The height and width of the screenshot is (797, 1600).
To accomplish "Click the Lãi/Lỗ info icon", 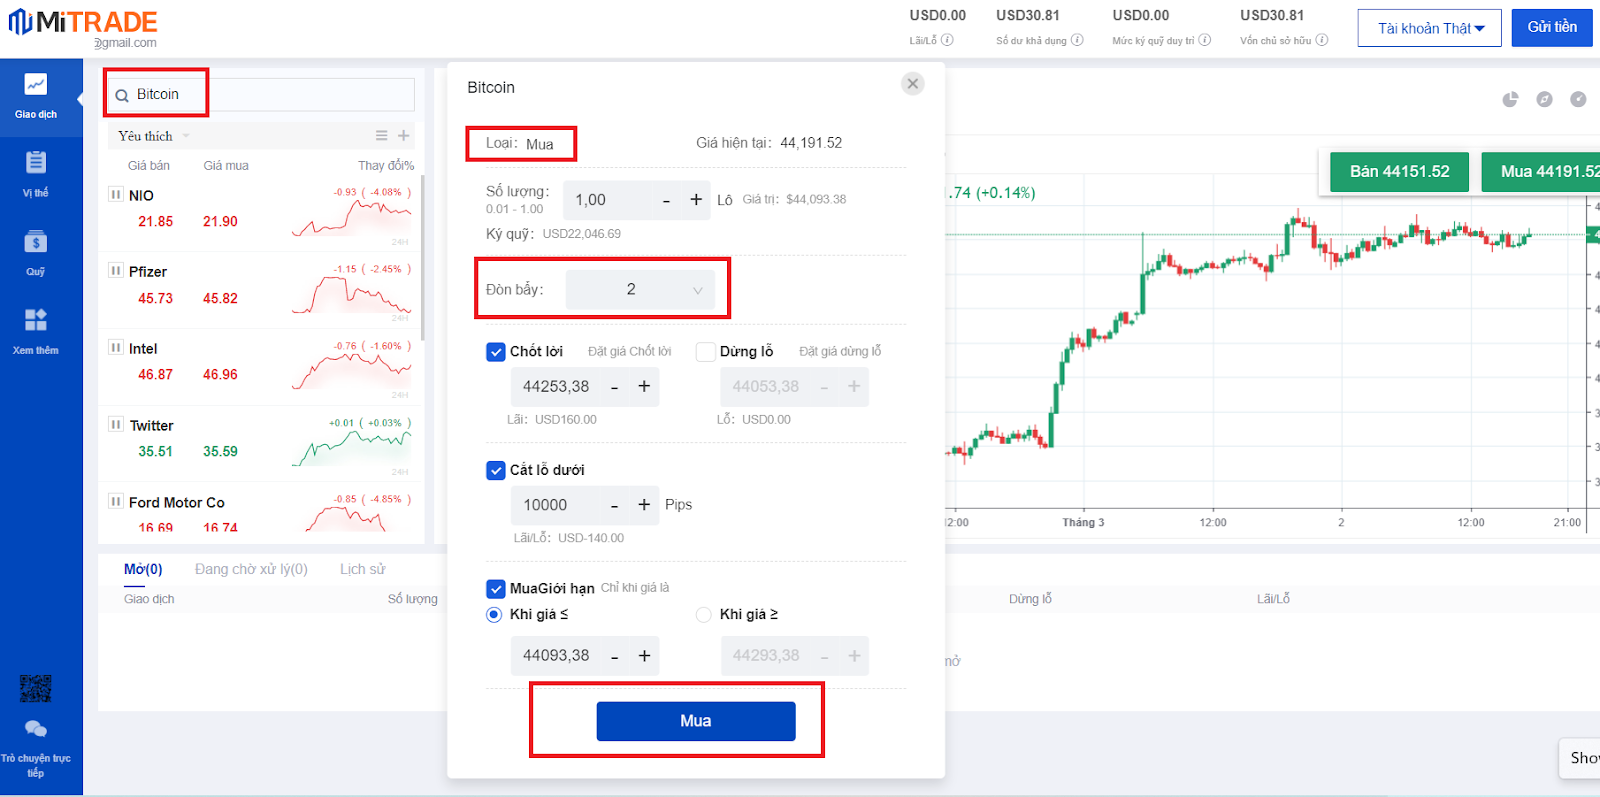I will tap(947, 40).
